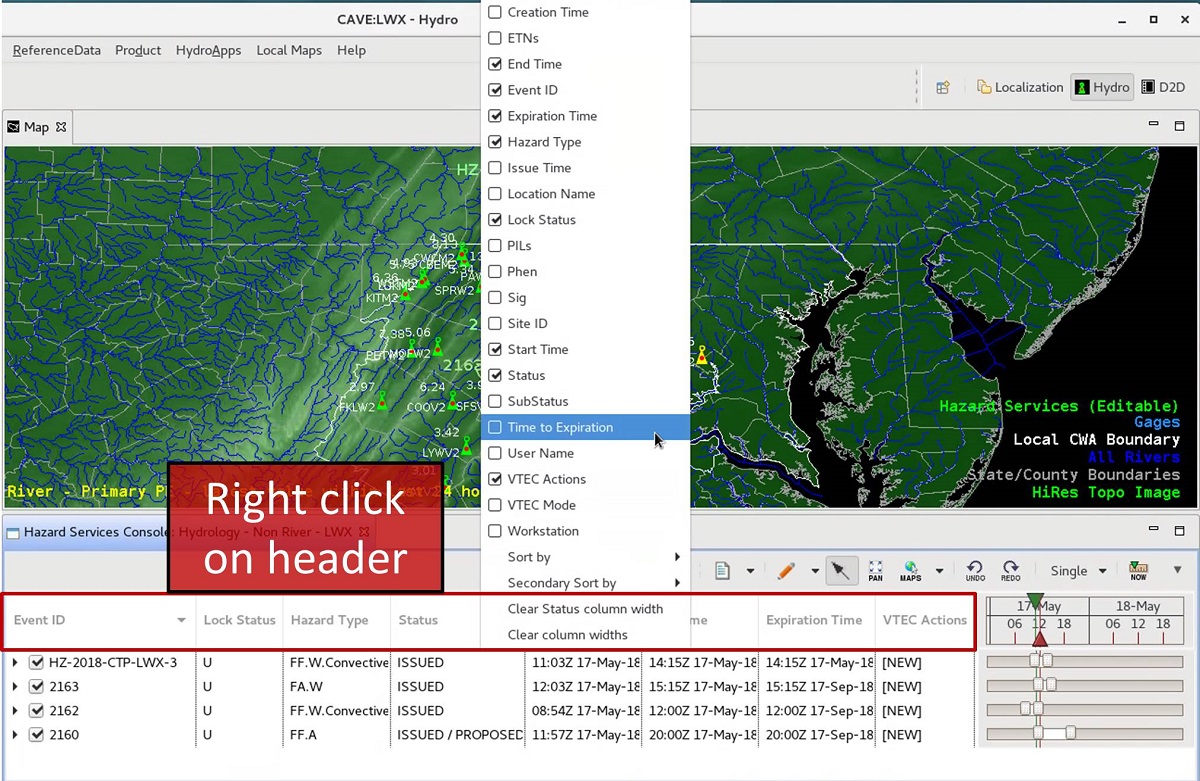The image size is (1200, 781).
Task: Click the product document icon in console toolbar
Action: click(723, 571)
